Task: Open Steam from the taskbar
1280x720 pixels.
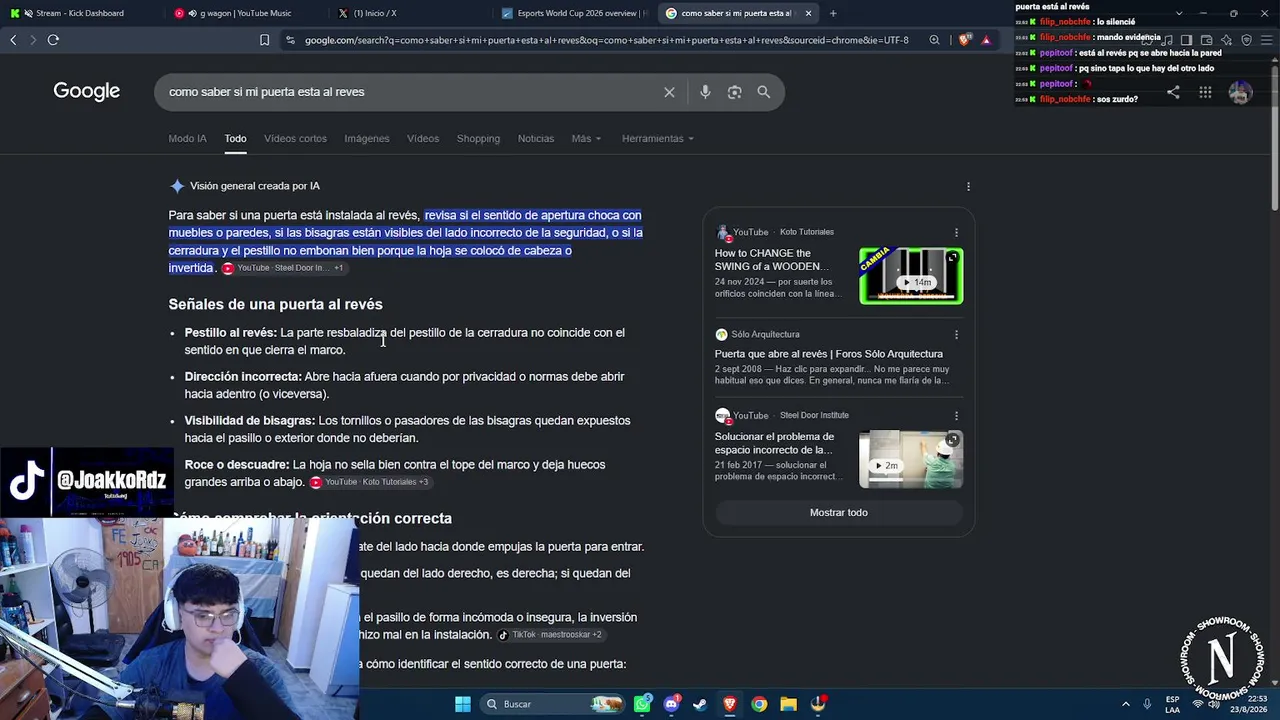Action: (700, 704)
